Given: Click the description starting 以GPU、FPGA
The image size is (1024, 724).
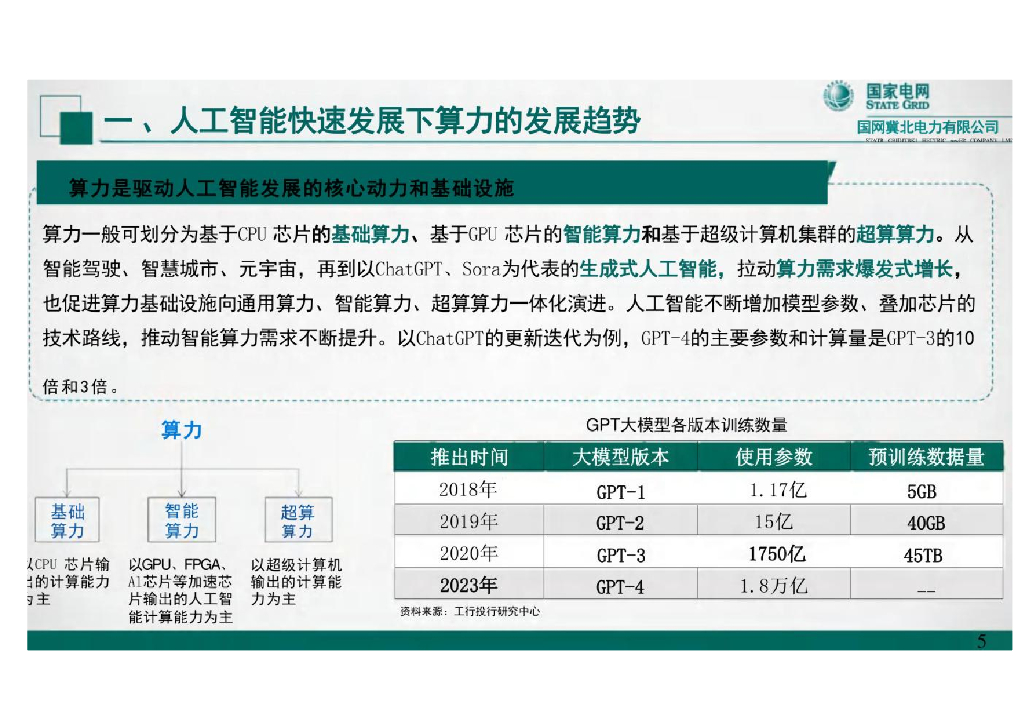Looking at the screenshot, I should coord(180,590).
